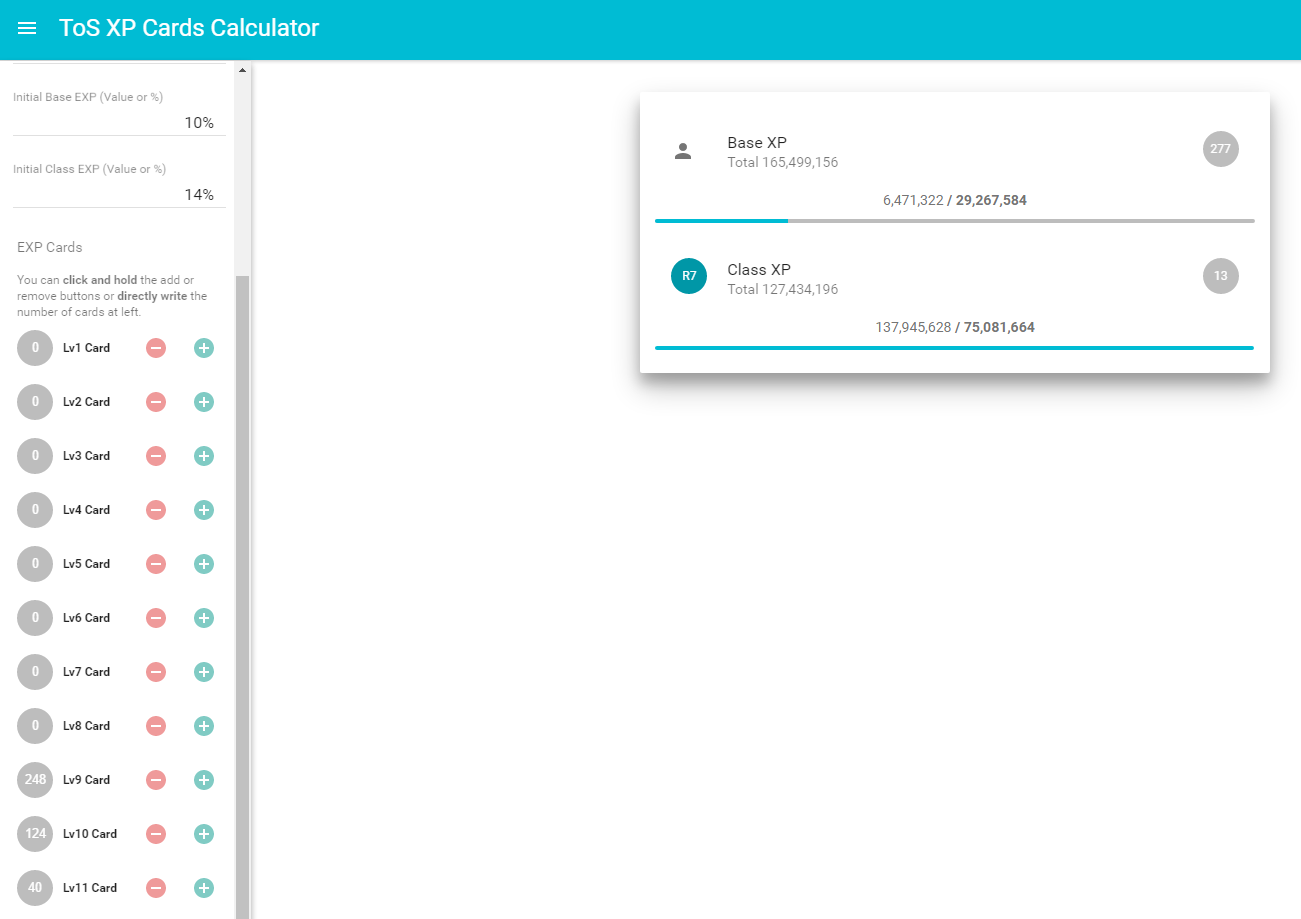Add one Lv1 Card

point(204,348)
